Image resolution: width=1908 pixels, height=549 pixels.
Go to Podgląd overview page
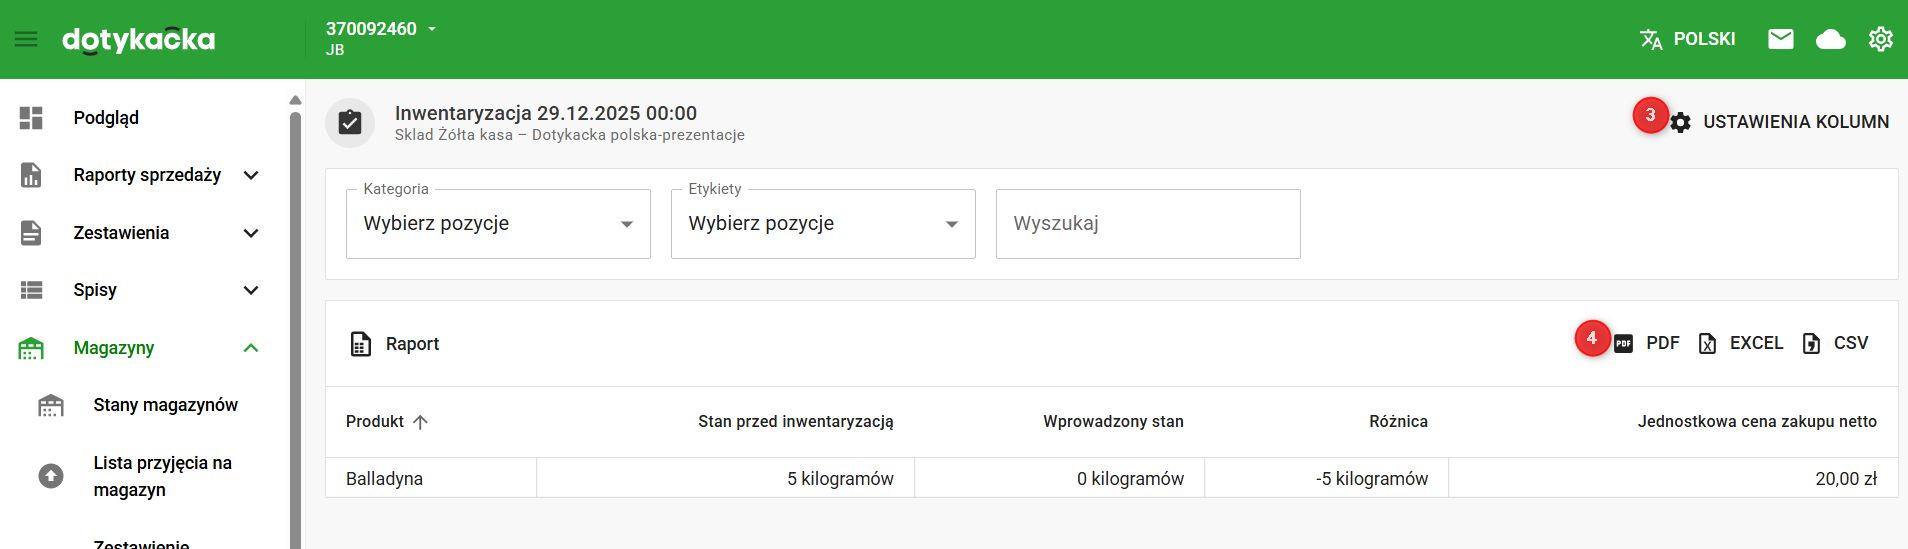coord(106,118)
